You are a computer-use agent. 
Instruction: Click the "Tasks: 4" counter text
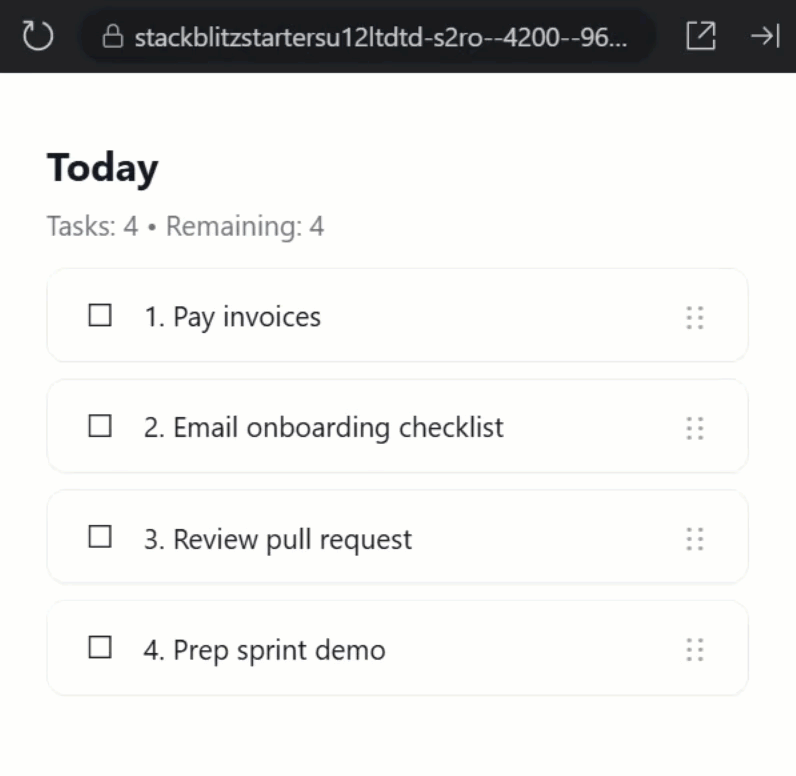(x=92, y=226)
